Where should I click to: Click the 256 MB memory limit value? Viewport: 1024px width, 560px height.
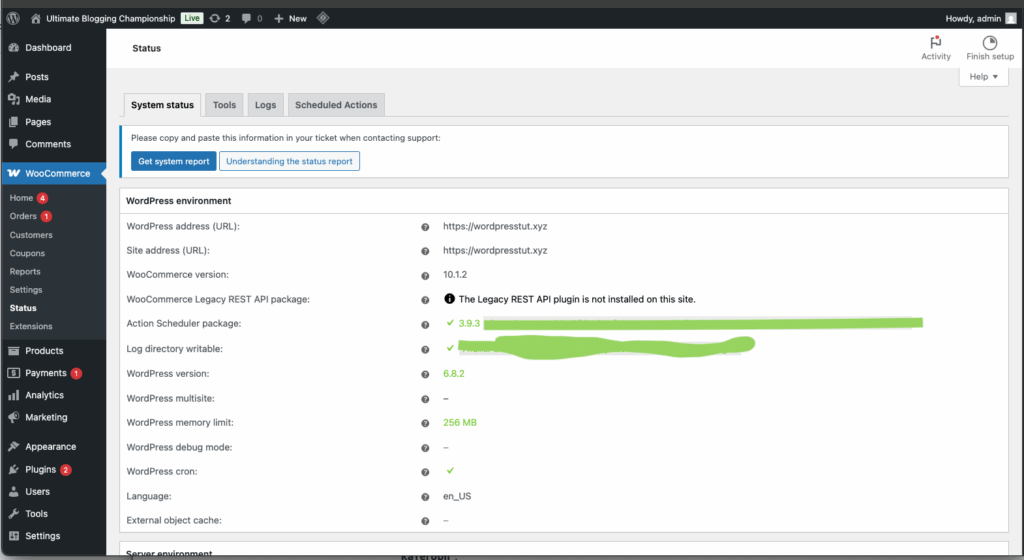[x=460, y=423]
